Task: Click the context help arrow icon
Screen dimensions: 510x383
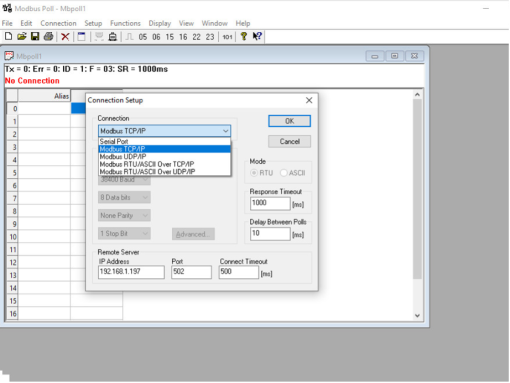Action: [x=257, y=36]
